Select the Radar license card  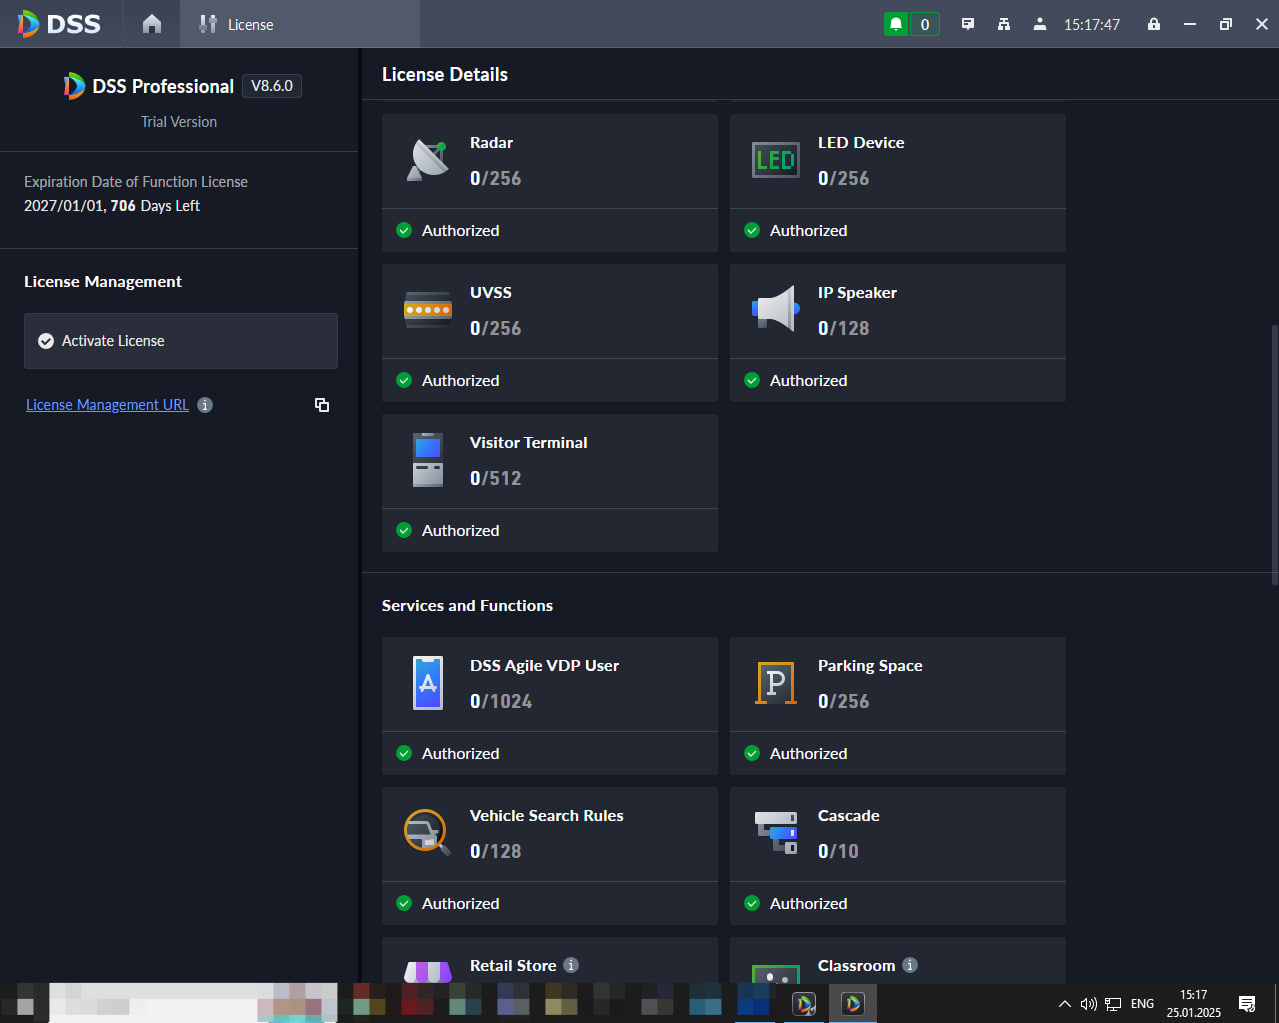[550, 183]
